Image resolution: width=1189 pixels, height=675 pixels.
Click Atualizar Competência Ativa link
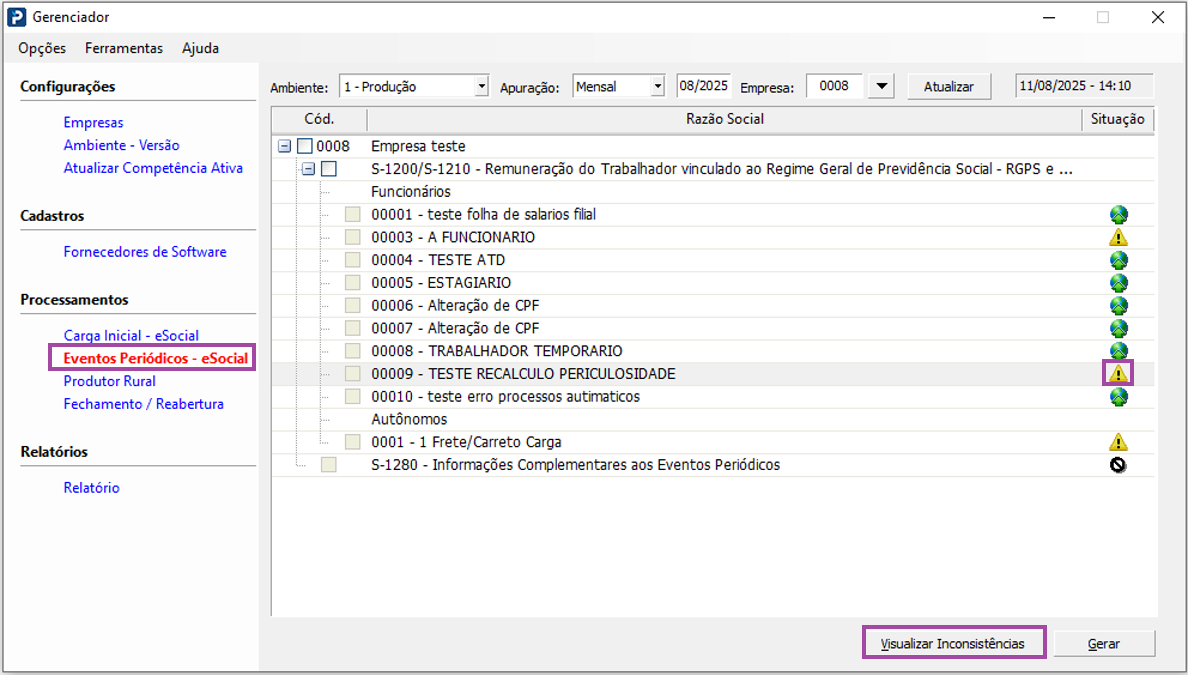tap(153, 168)
